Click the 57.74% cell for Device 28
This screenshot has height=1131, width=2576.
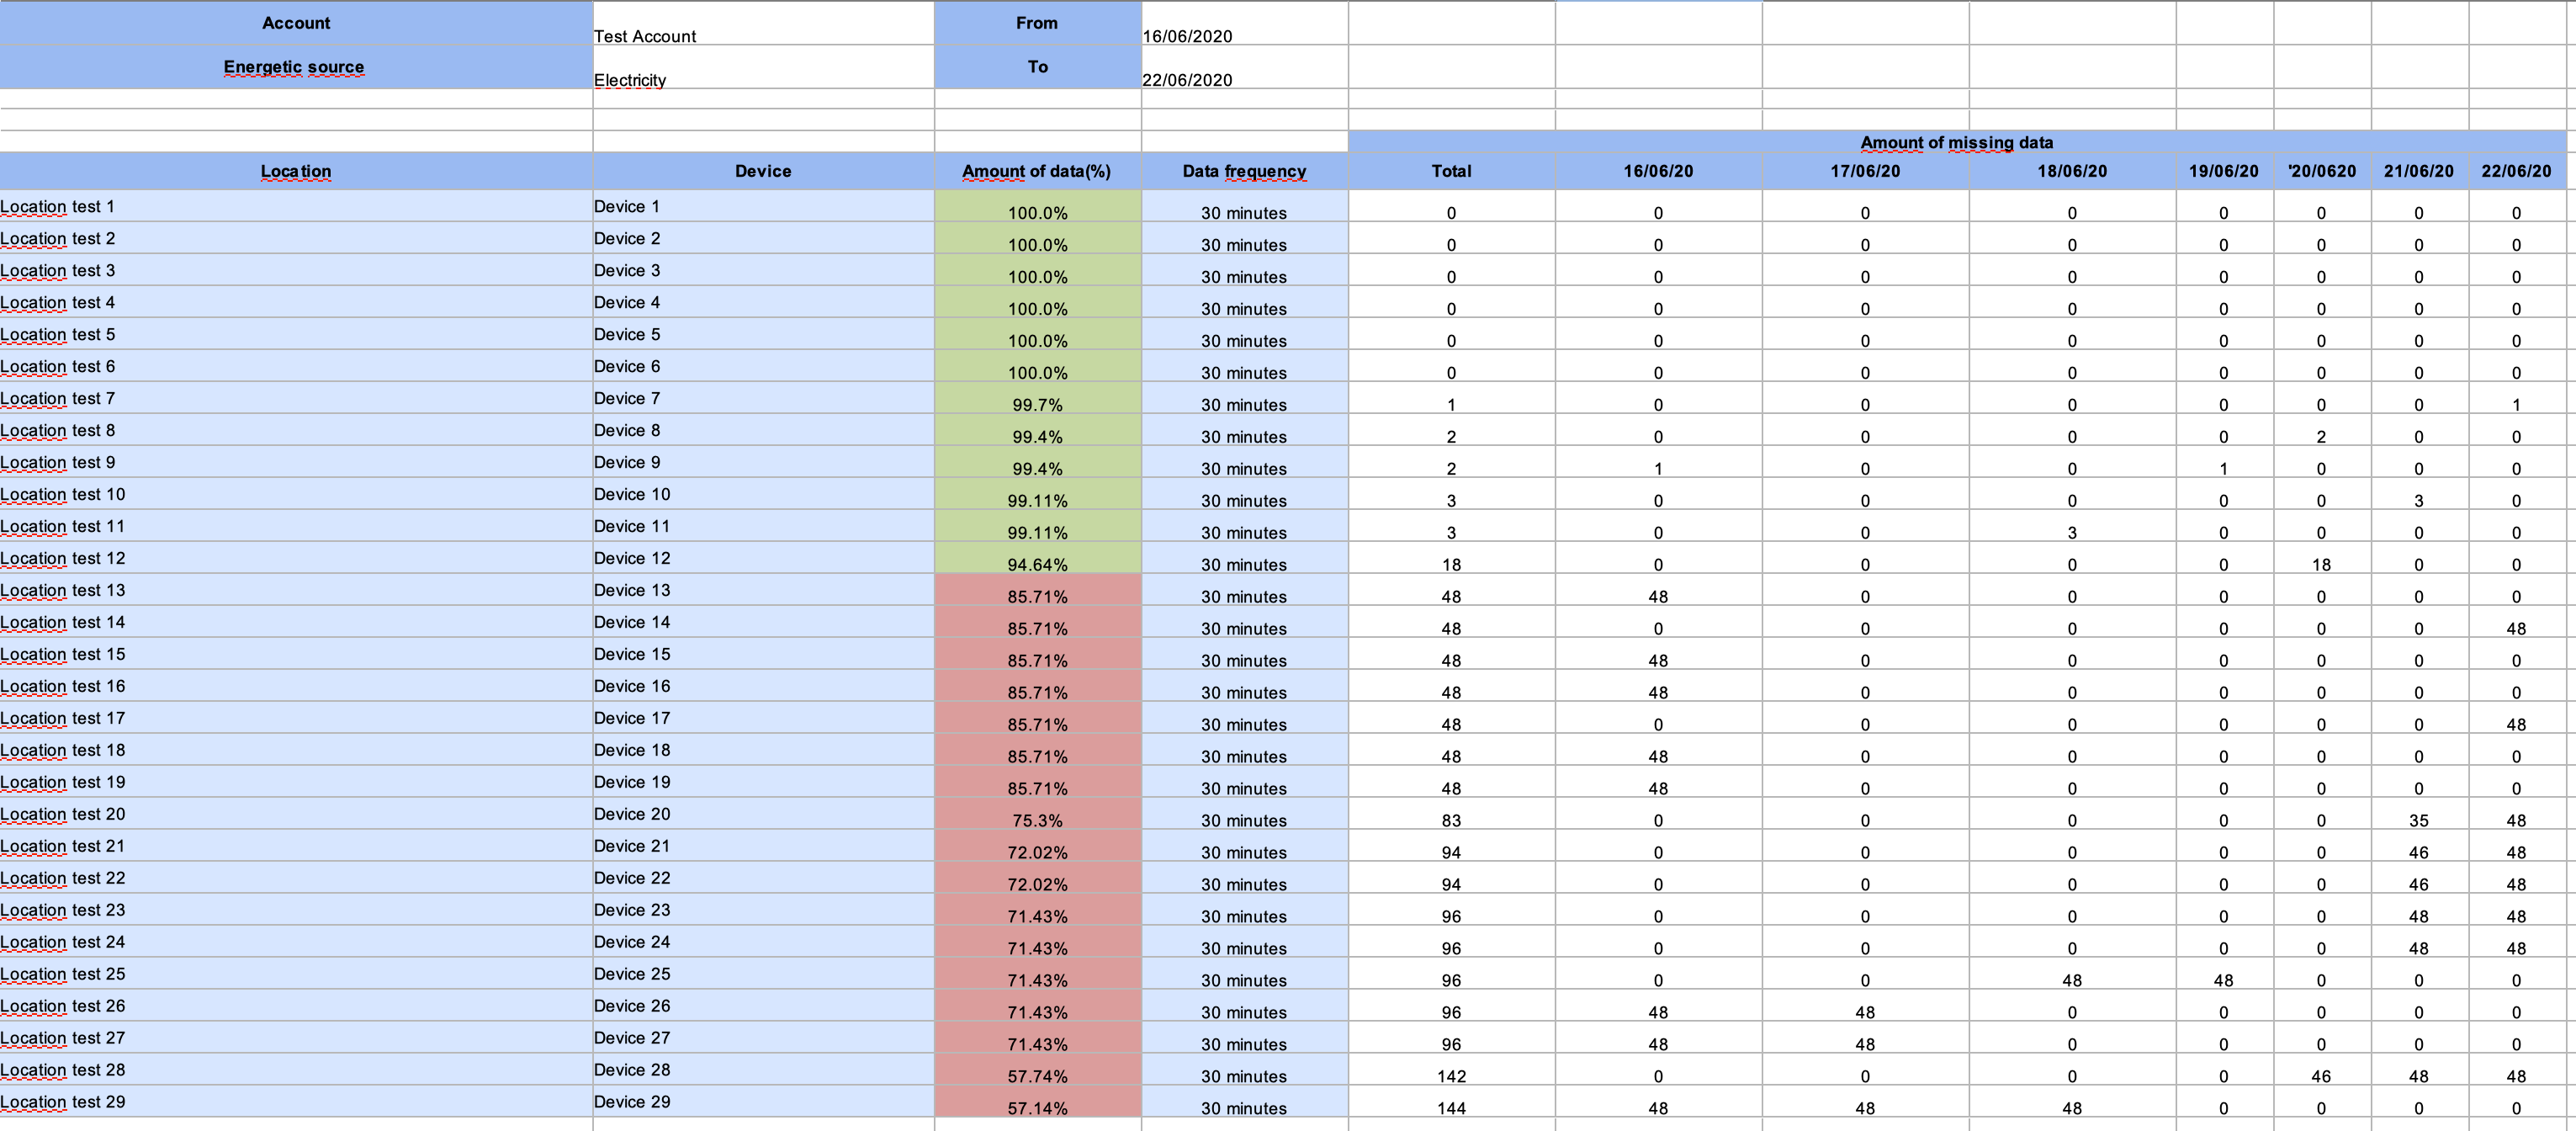point(1037,1070)
